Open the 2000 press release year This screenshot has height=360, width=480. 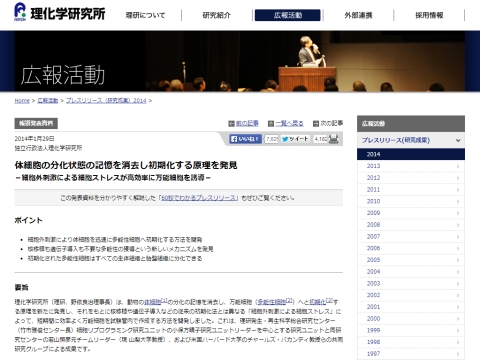(x=411, y=319)
